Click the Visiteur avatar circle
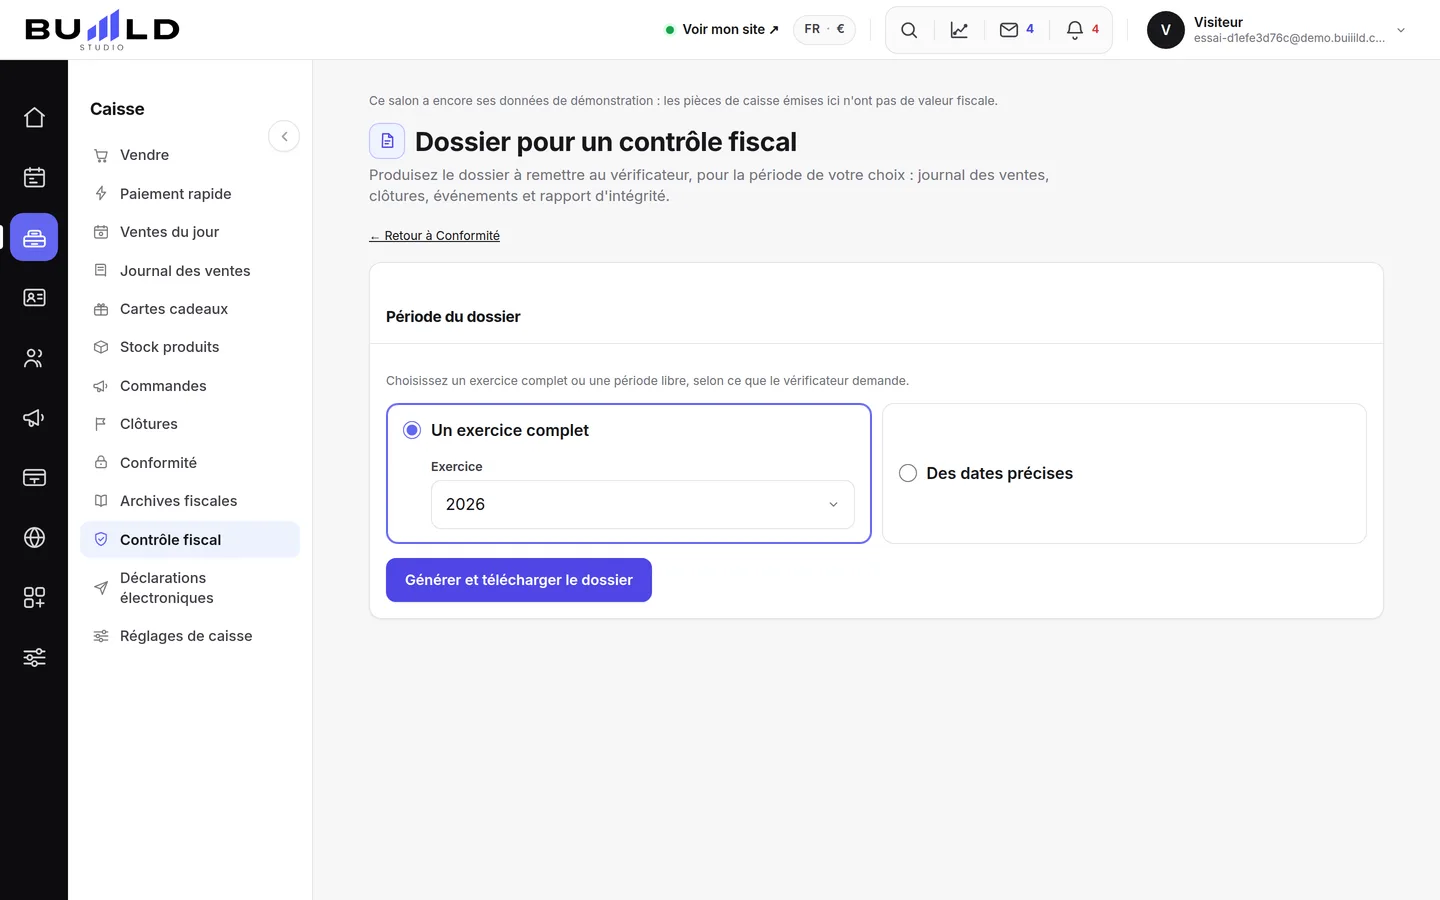This screenshot has width=1440, height=900. [1166, 30]
